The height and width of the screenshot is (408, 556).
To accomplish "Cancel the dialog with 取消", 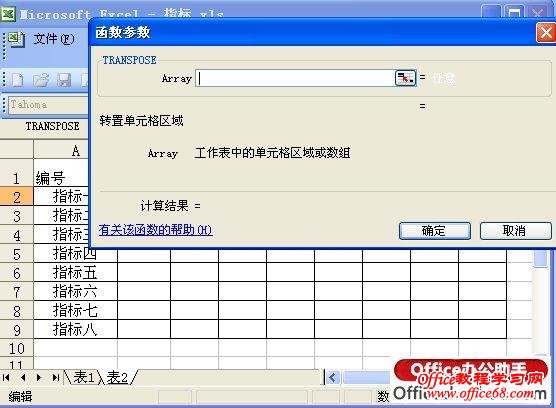I will click(x=516, y=231).
